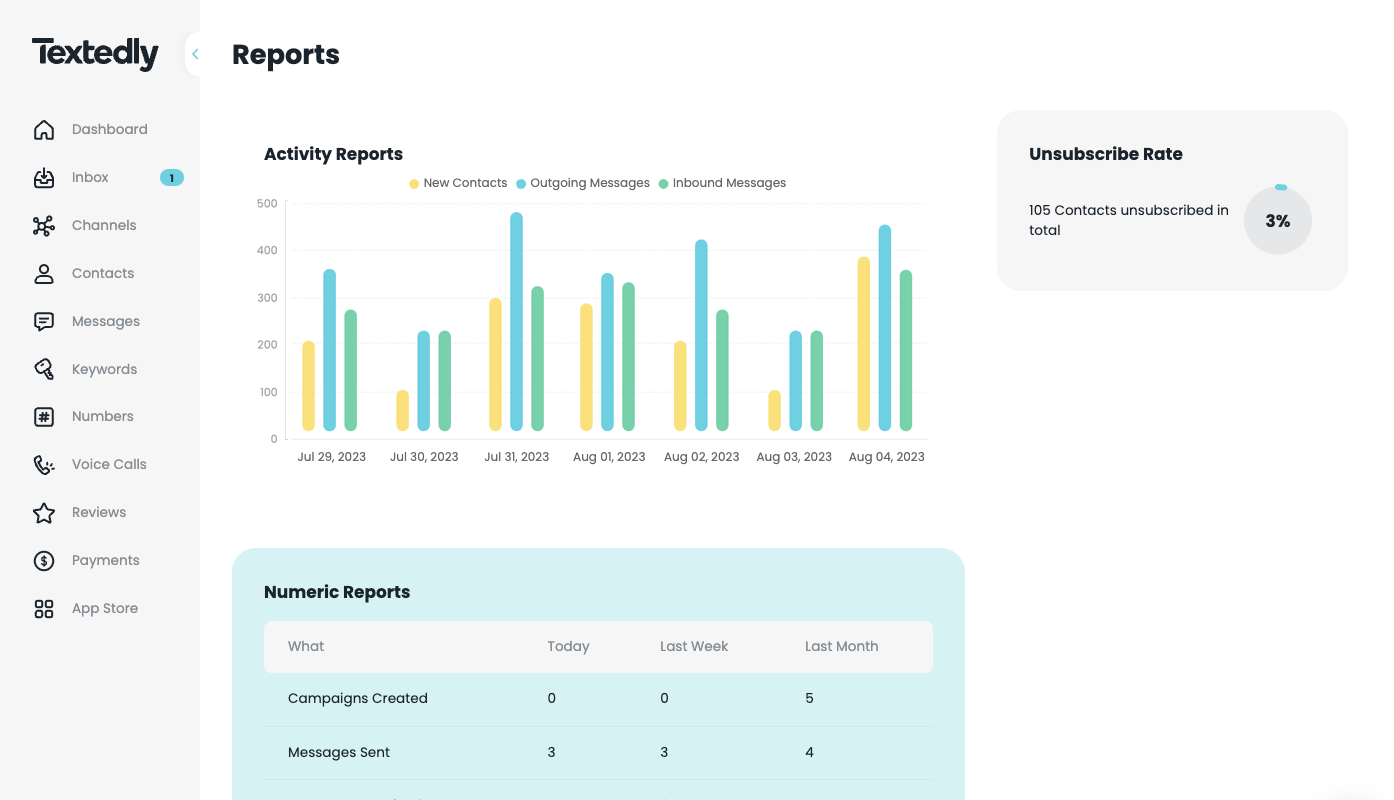Click the yellow New Contacts bar for Aug 04, 2023

(864, 344)
